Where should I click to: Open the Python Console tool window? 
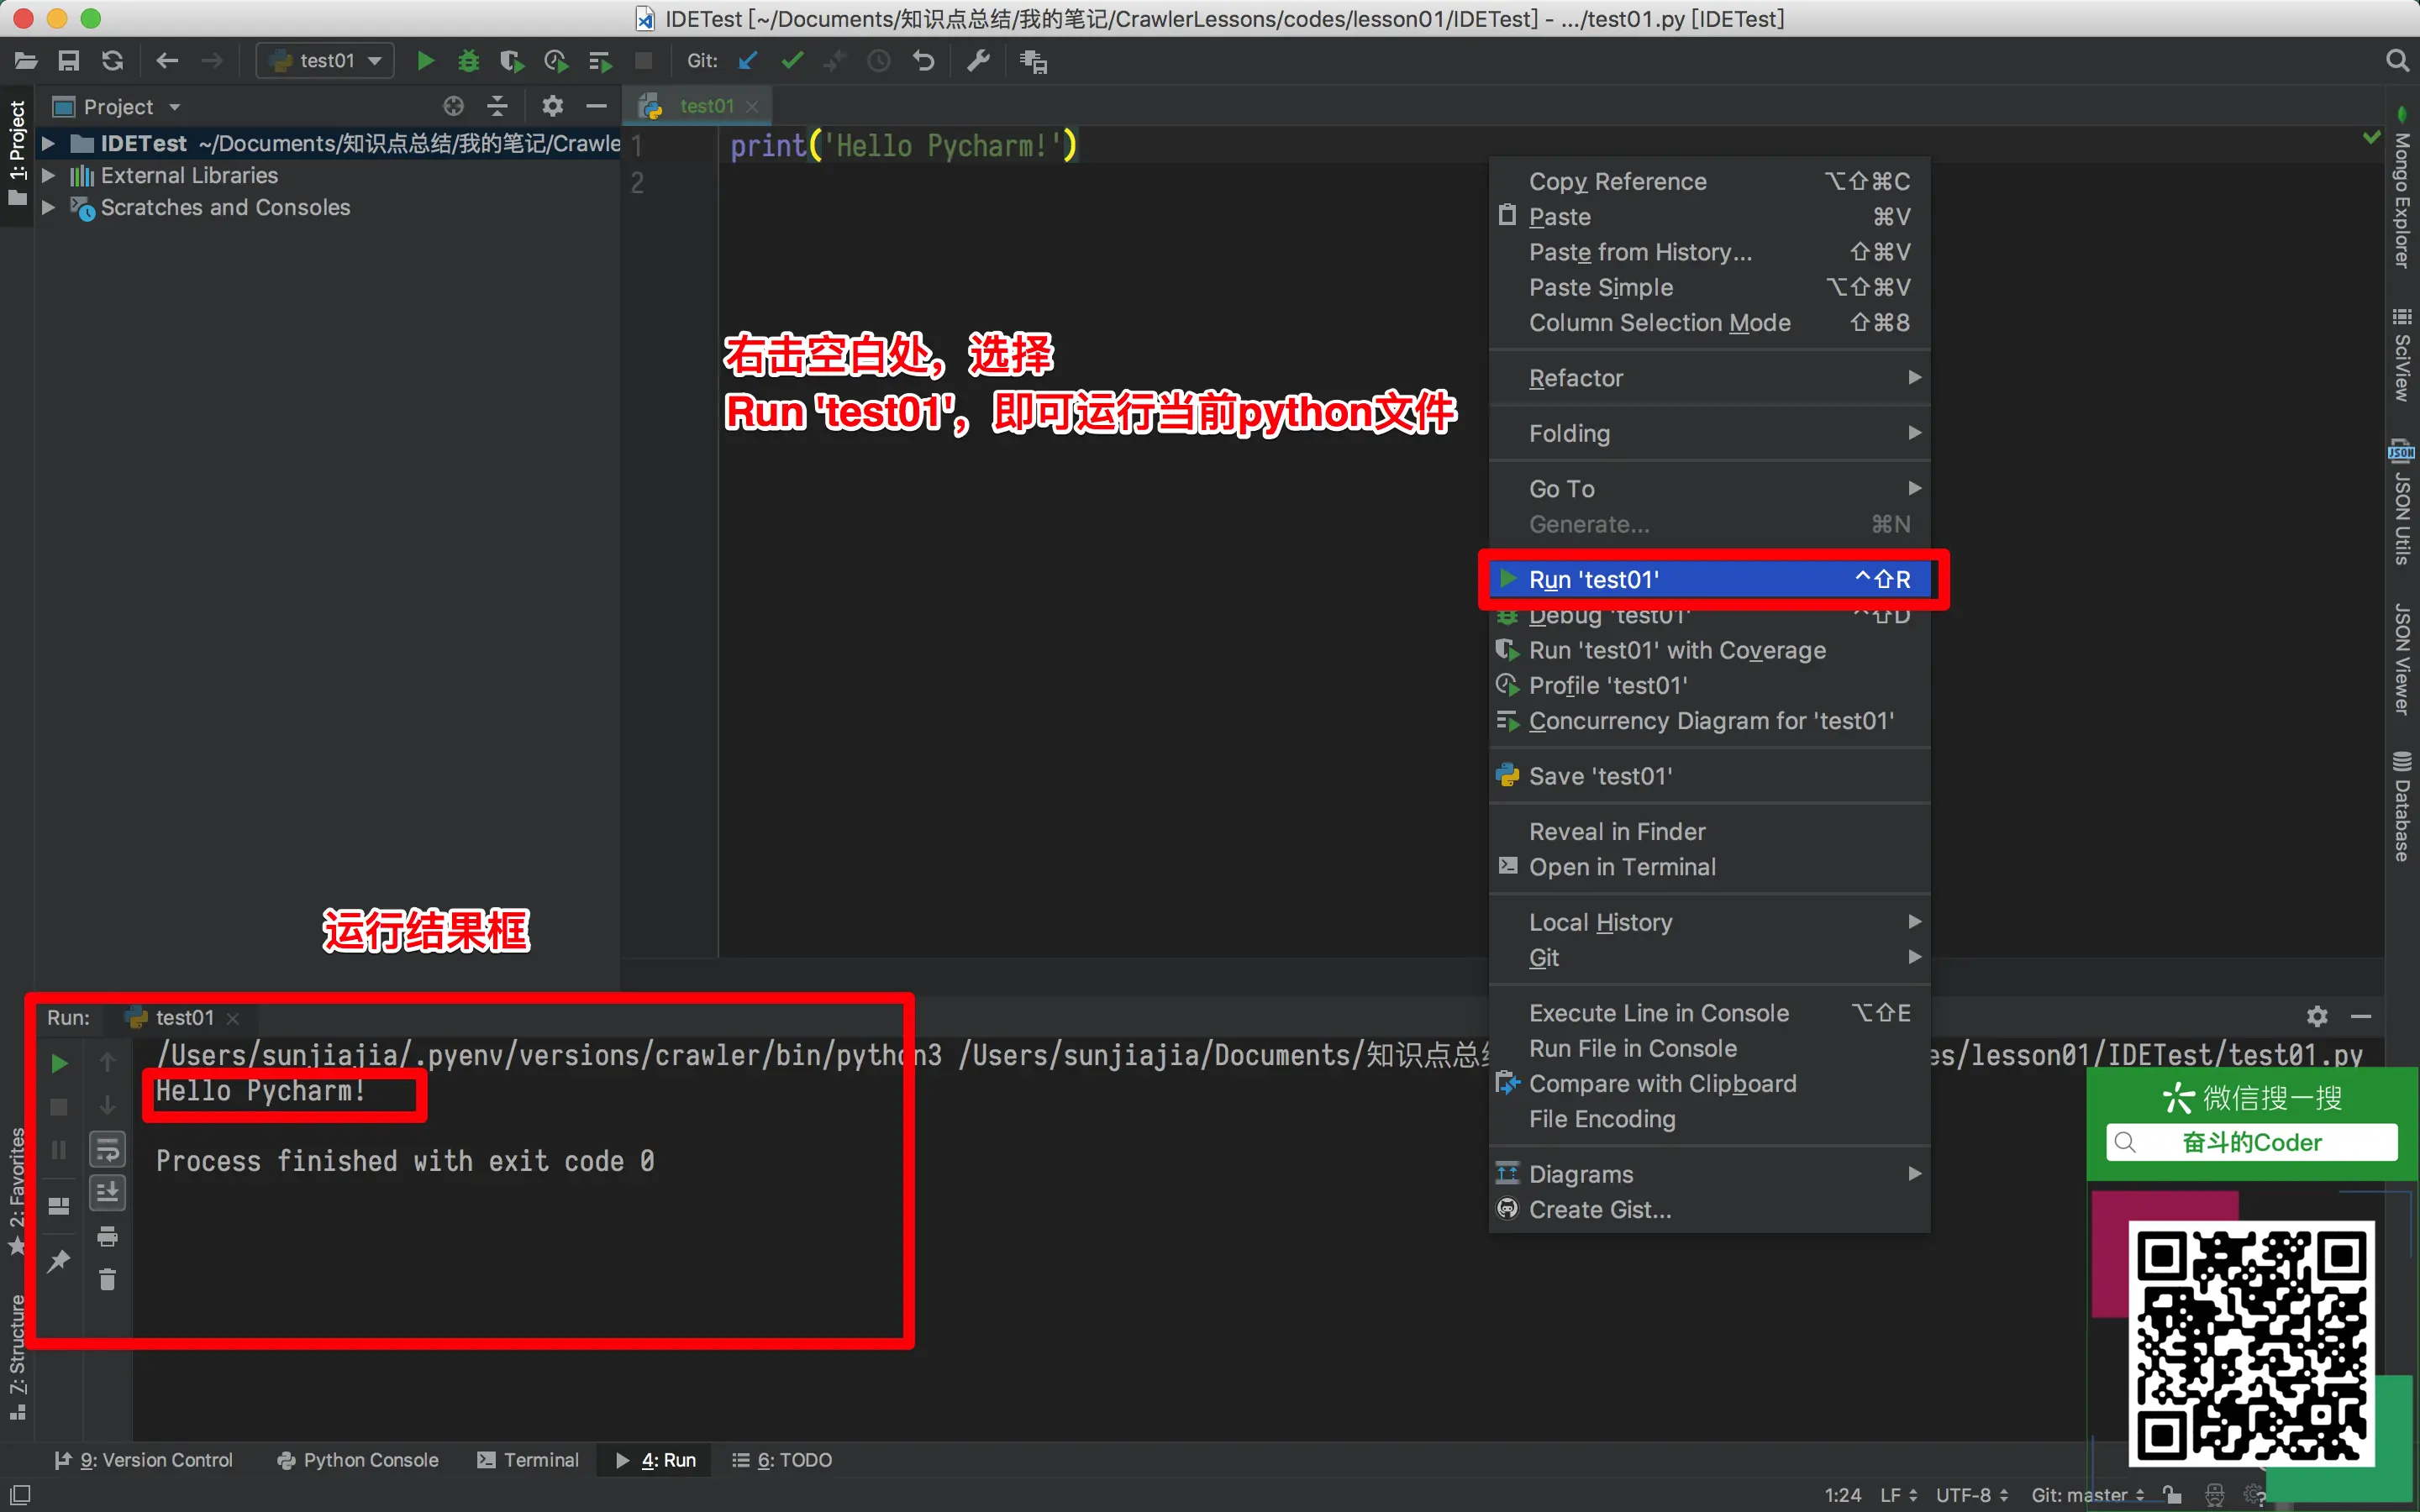tap(358, 1460)
